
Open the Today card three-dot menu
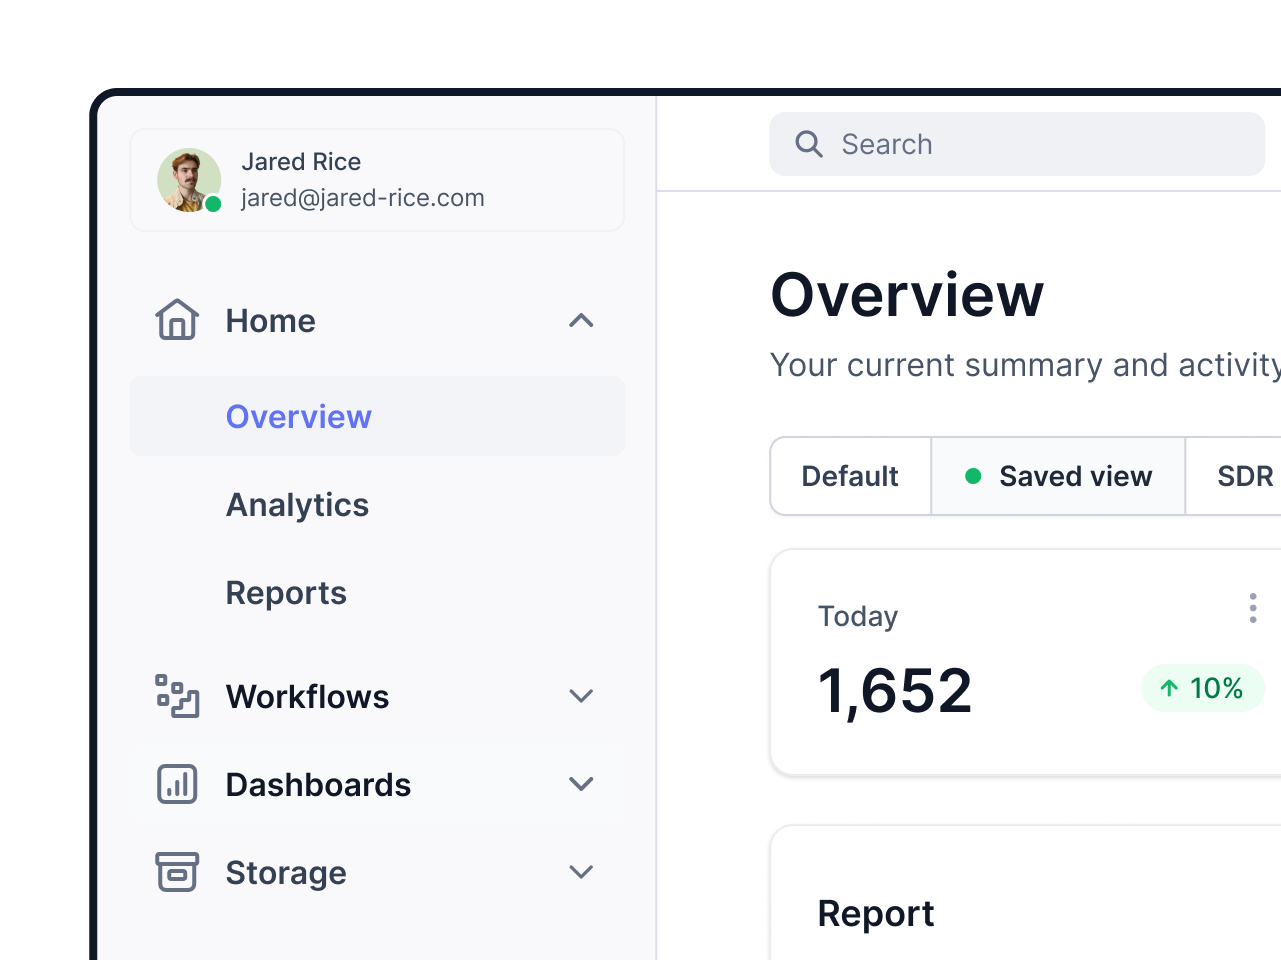(1252, 608)
